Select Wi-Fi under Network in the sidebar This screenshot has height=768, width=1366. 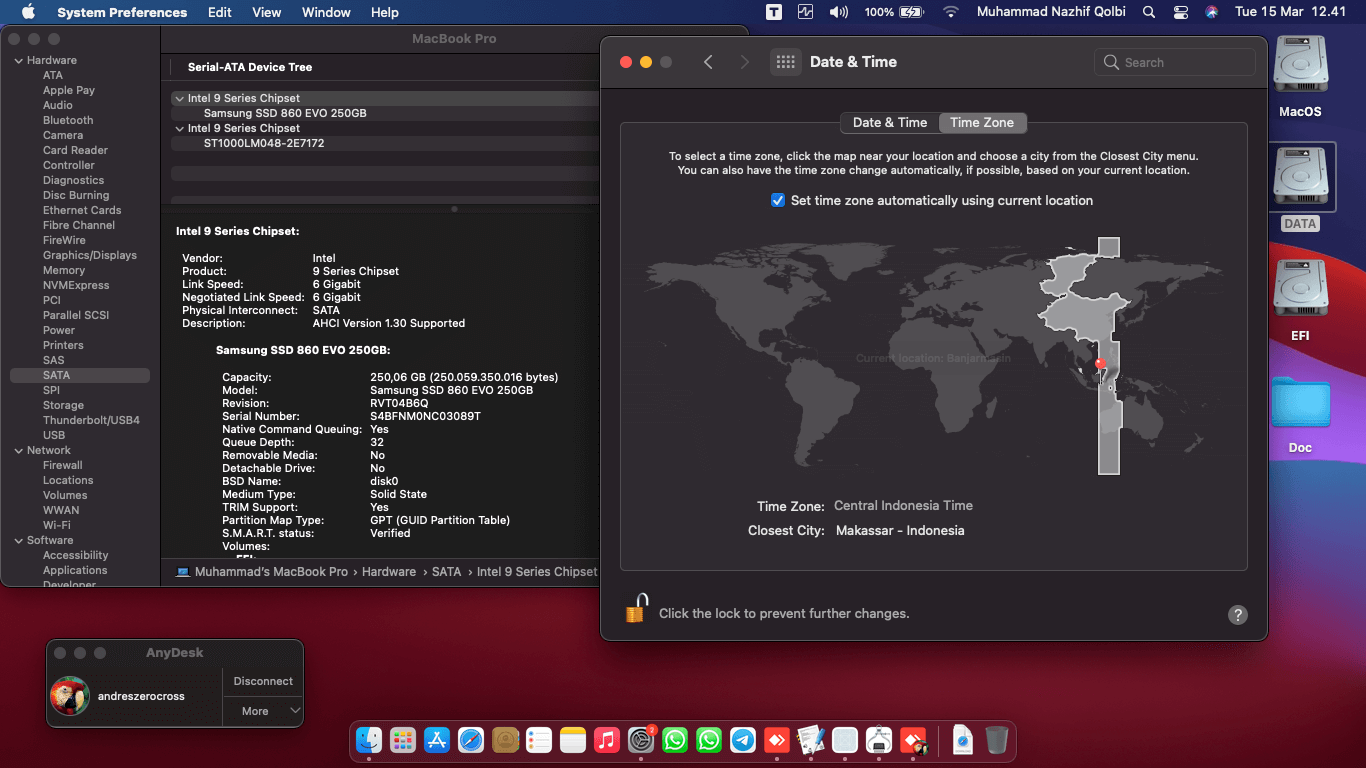[57, 525]
